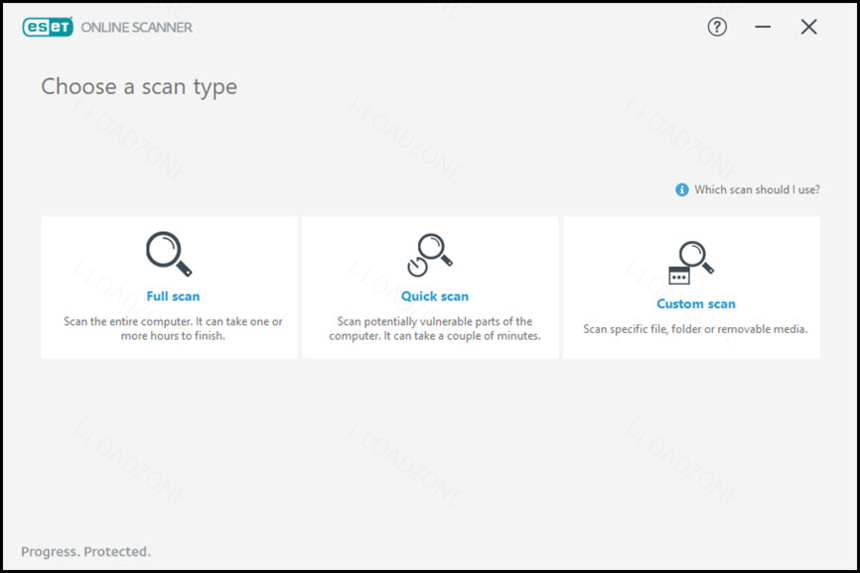Screen dimensions: 860x573
Task: Click the Quick scan magnifier with clock icon
Action: coord(430,254)
